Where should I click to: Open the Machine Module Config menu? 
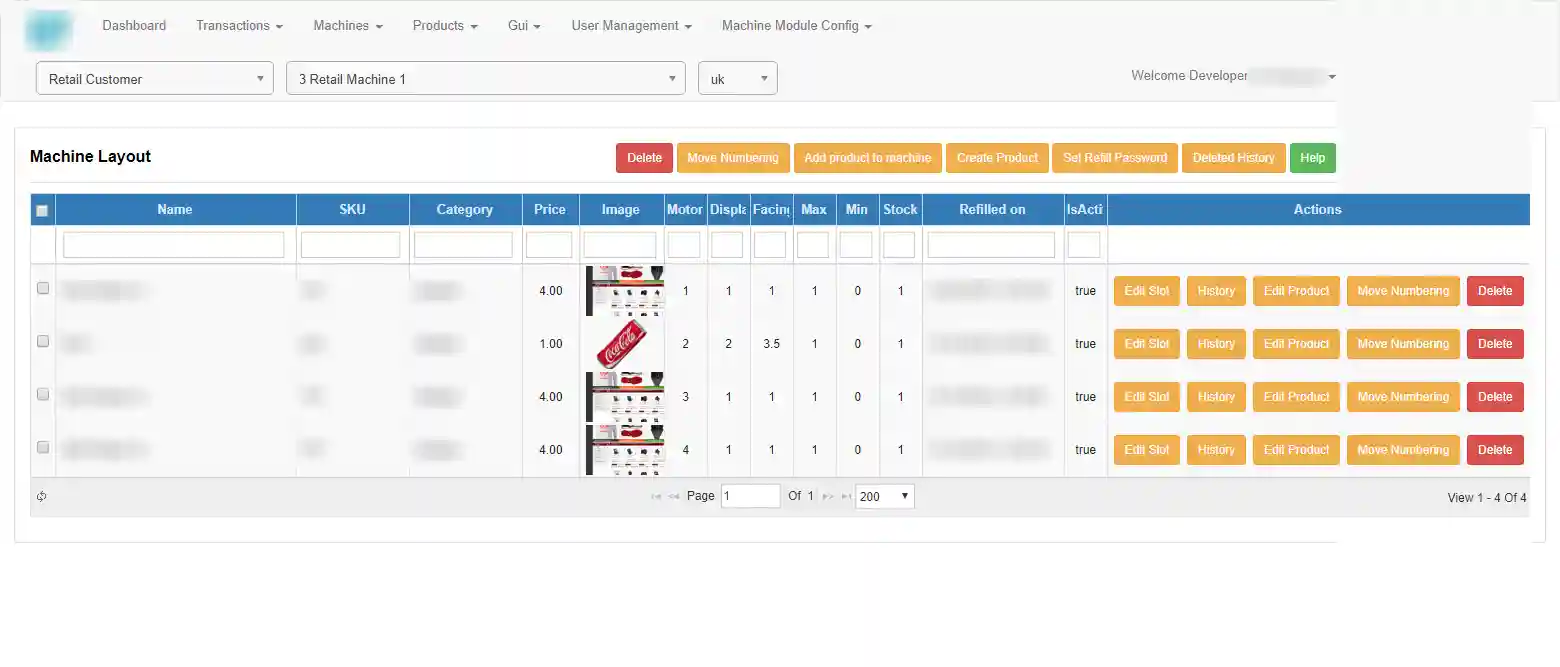click(x=796, y=25)
